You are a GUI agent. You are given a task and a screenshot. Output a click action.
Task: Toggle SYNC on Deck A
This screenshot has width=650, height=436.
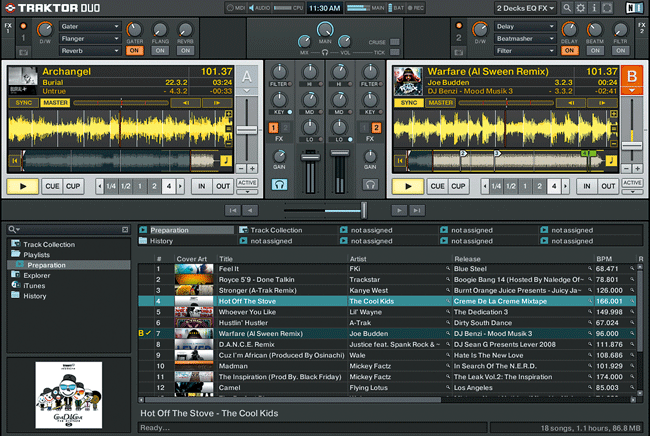[x=23, y=102]
